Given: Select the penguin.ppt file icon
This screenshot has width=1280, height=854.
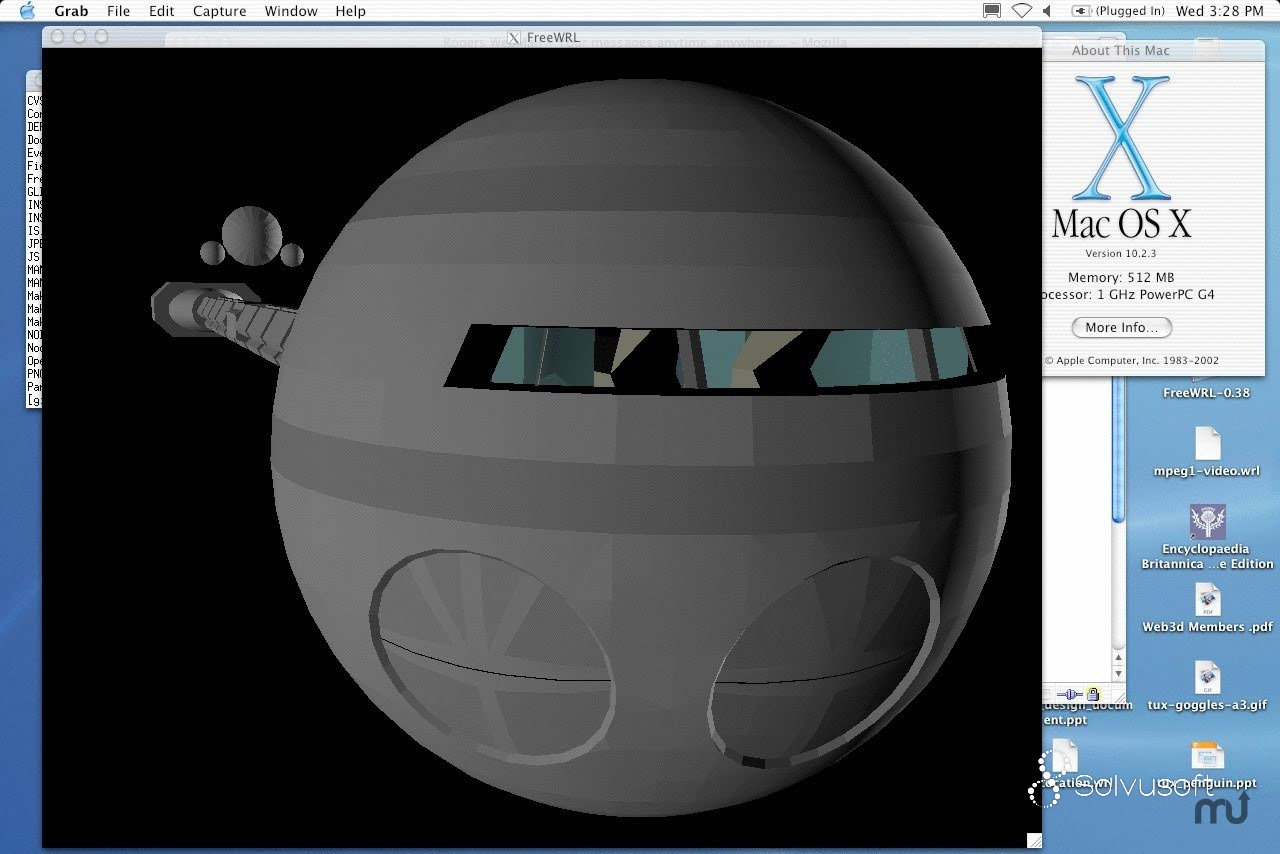Looking at the screenshot, I should [1207, 757].
